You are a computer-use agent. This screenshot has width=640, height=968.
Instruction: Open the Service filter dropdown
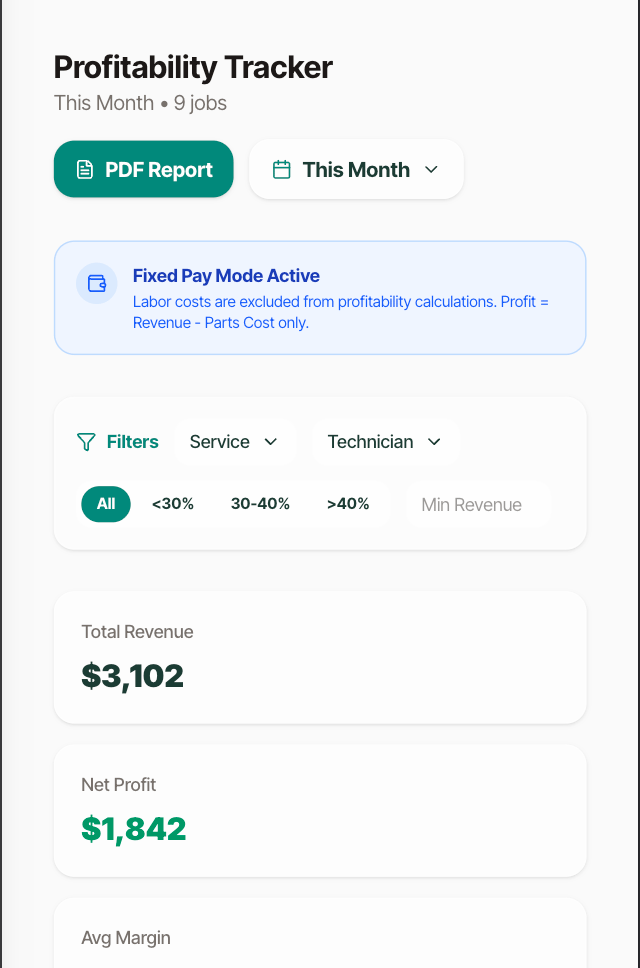pyautogui.click(x=235, y=442)
